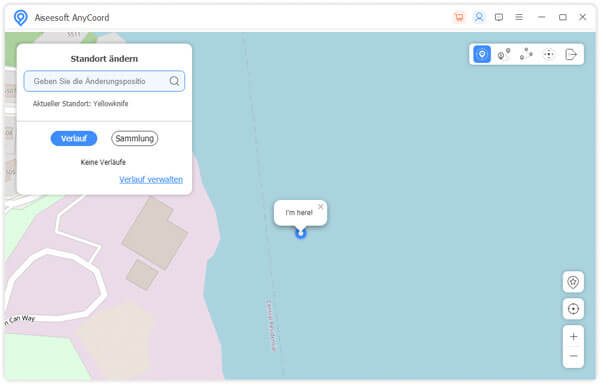Zoom out the map with minus button

point(573,356)
